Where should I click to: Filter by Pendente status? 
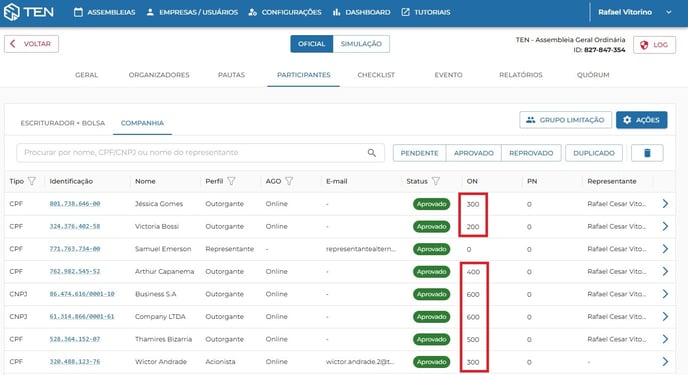click(419, 153)
